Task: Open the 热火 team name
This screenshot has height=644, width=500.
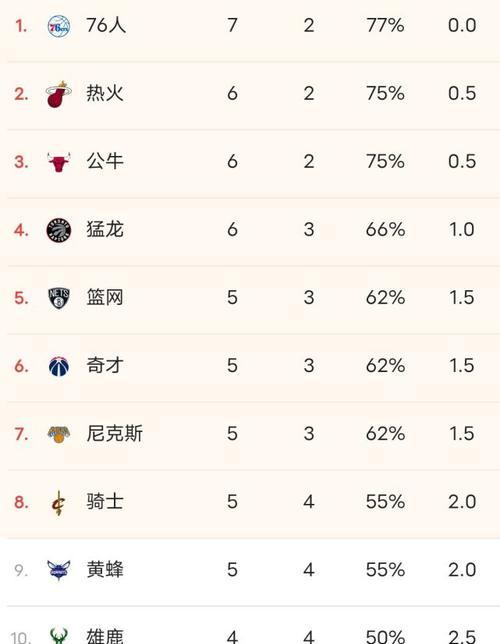Action: [105, 93]
